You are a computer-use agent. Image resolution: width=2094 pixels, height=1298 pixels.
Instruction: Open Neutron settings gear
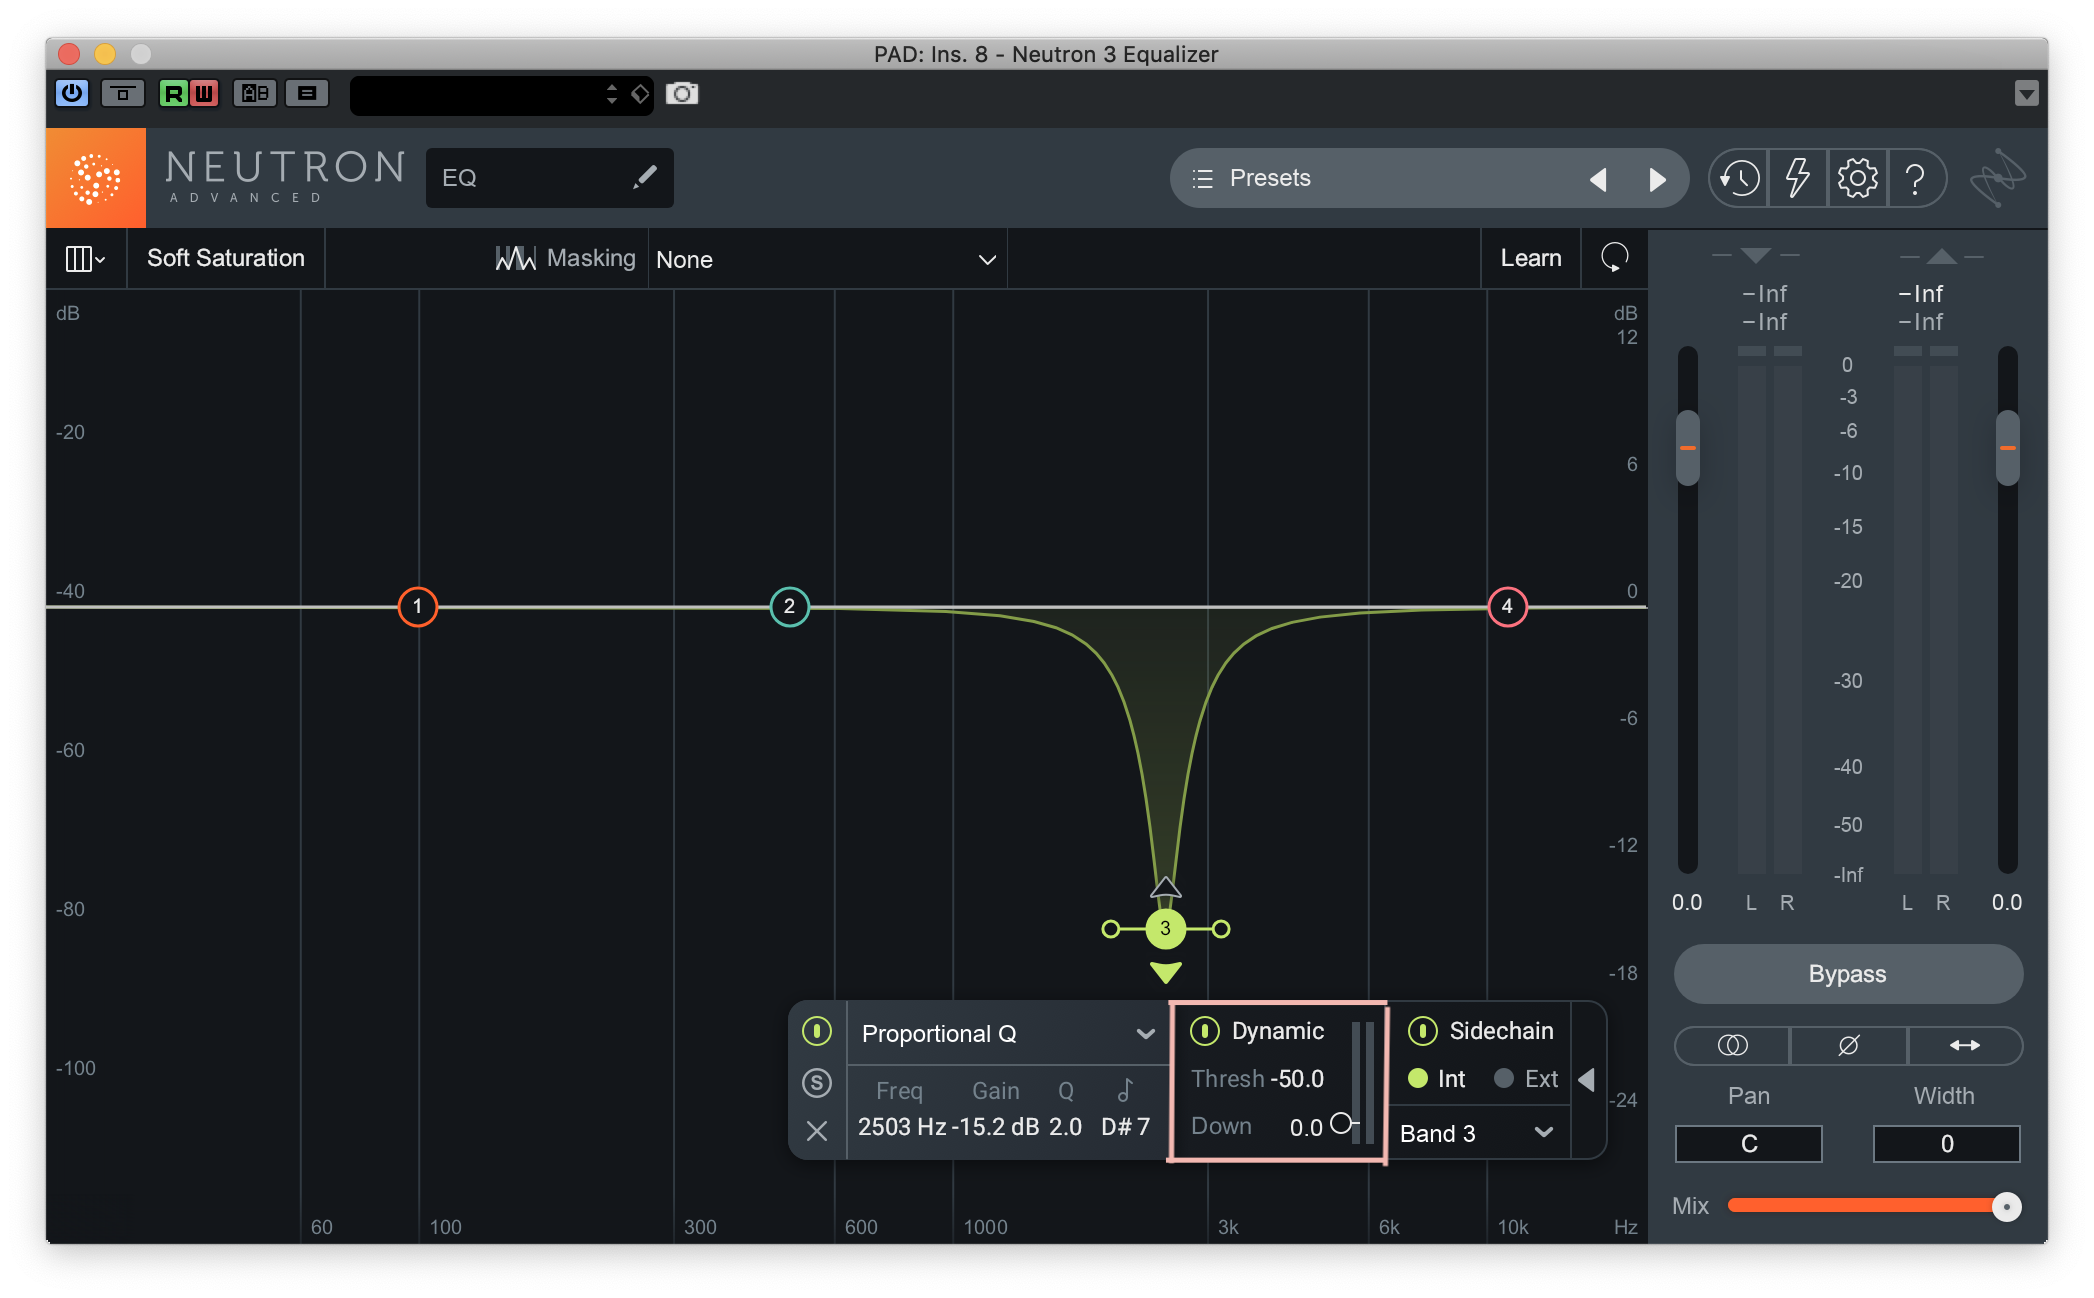1857,179
